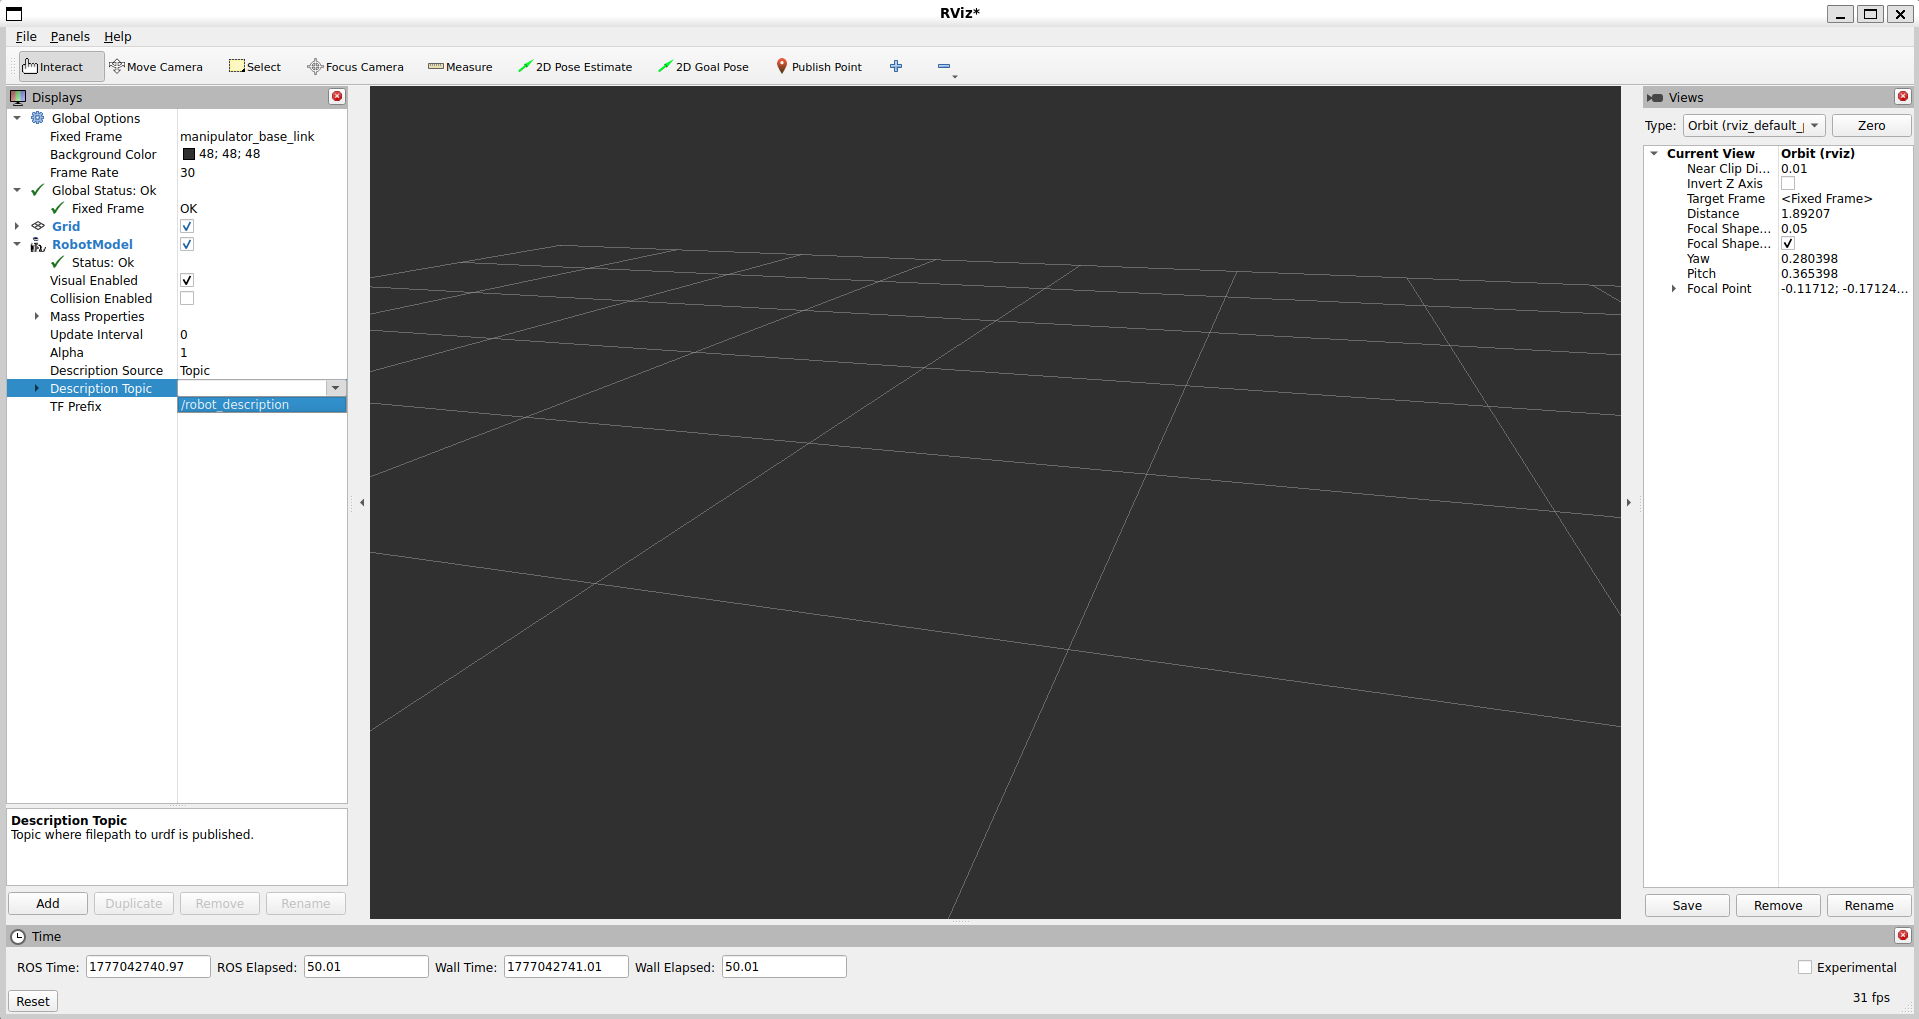Open the File menu
This screenshot has width=1919, height=1019.
point(26,36)
